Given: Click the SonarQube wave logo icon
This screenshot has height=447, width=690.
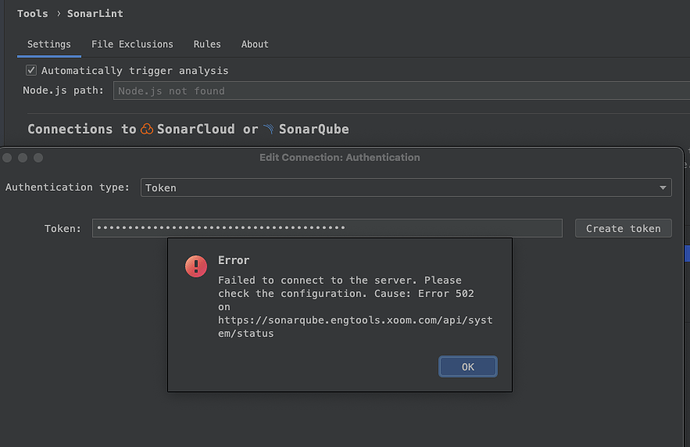Looking at the screenshot, I should coord(268,129).
